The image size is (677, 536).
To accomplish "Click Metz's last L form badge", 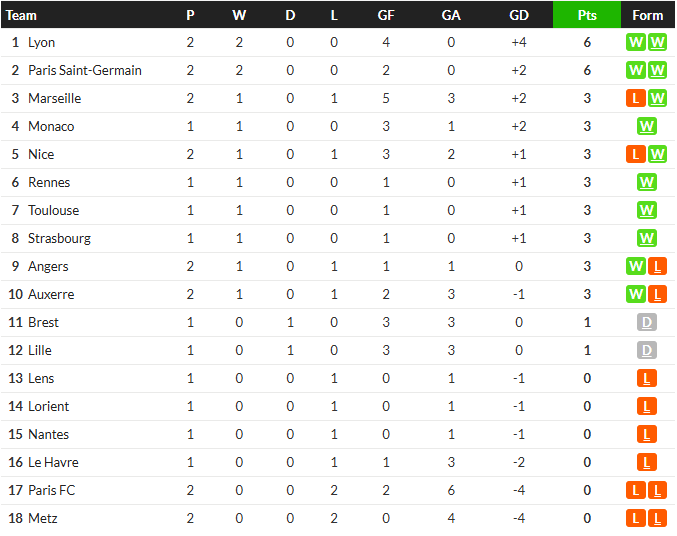I will 657,518.
